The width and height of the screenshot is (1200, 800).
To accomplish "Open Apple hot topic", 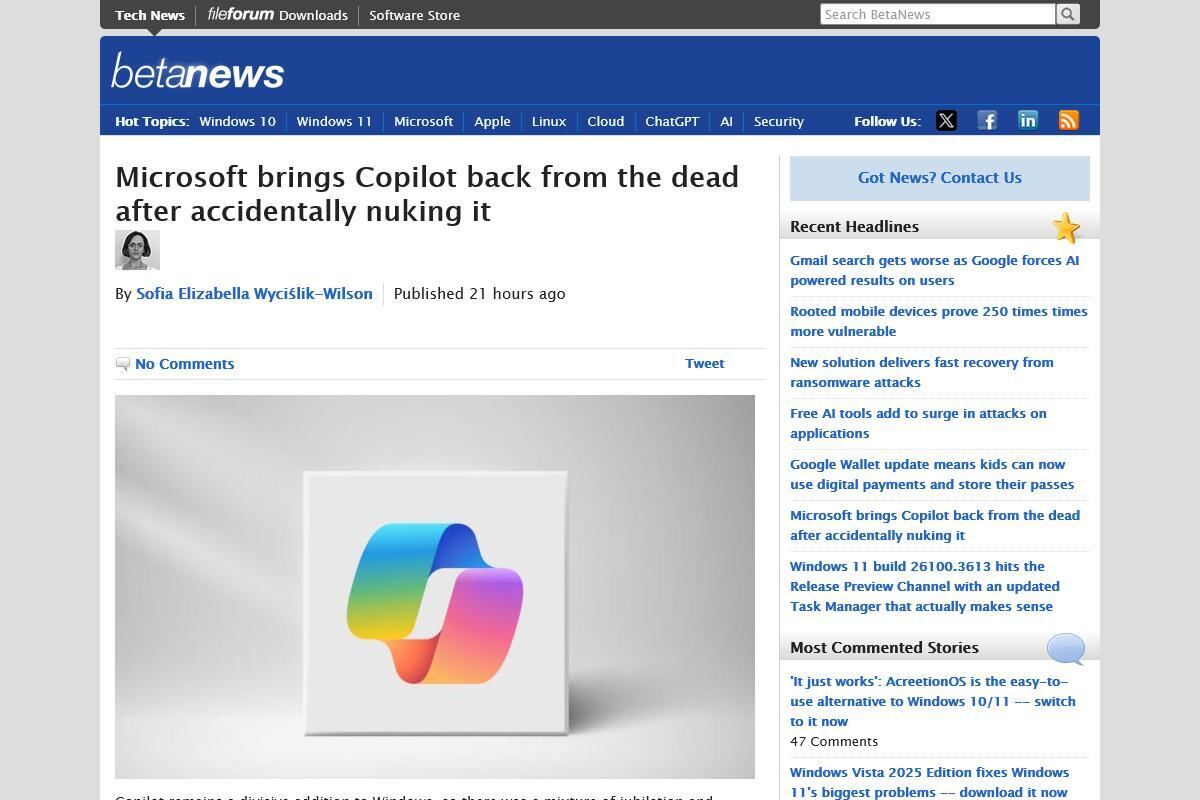I will (492, 121).
